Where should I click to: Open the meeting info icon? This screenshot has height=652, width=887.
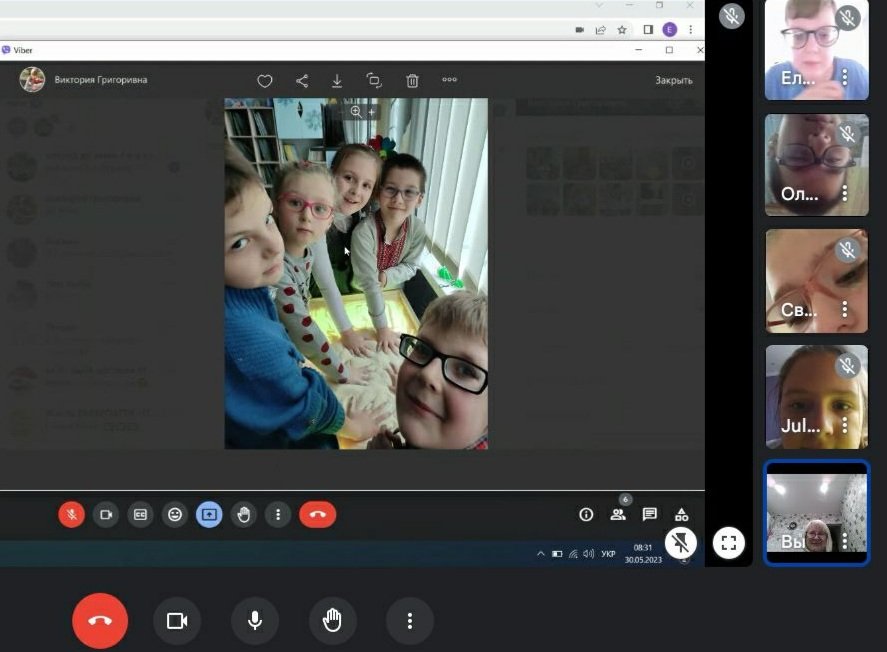point(586,514)
